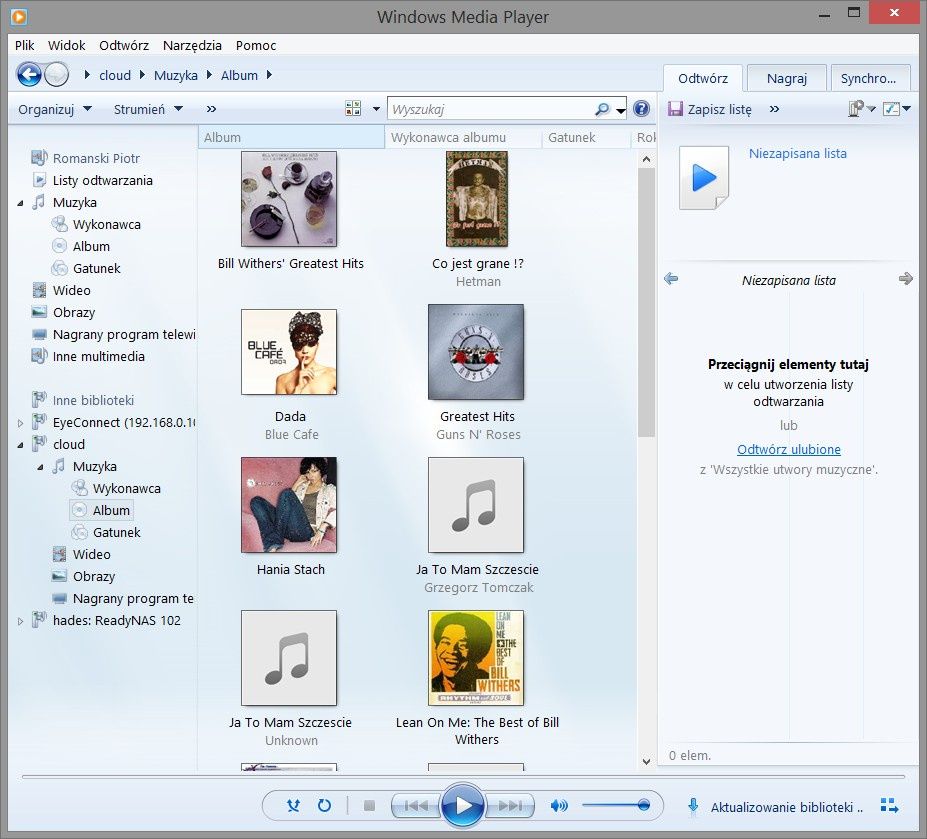Open the Plik menu
Image resolution: width=927 pixels, height=839 pixels.
pyautogui.click(x=25, y=46)
